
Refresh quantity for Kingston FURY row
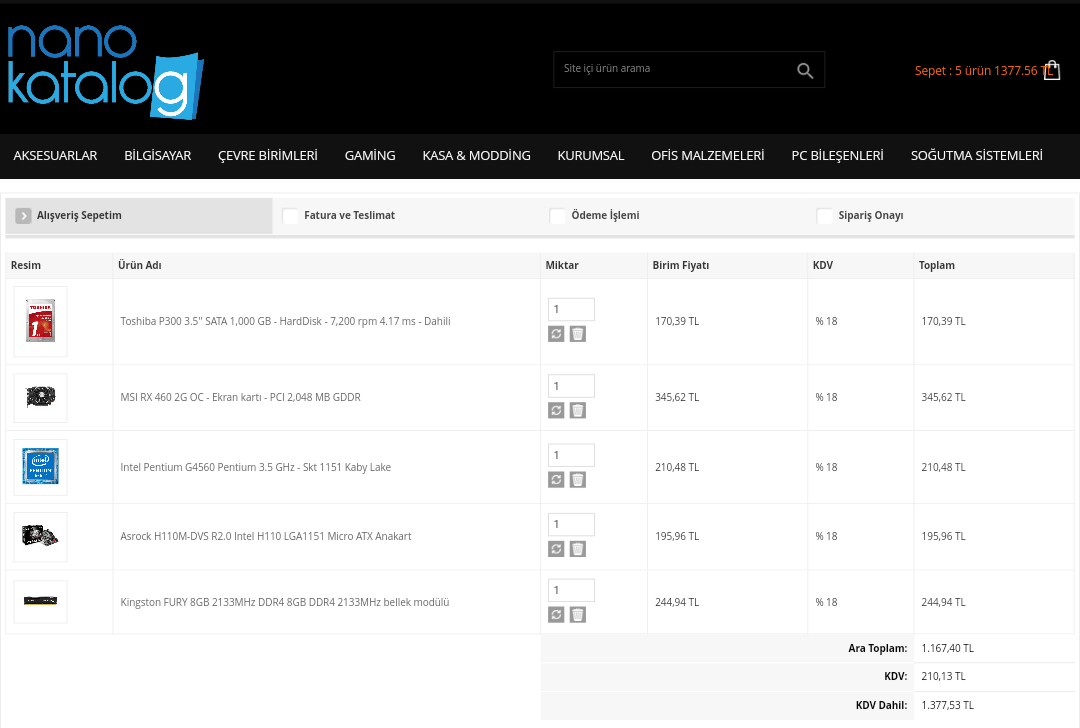[556, 614]
